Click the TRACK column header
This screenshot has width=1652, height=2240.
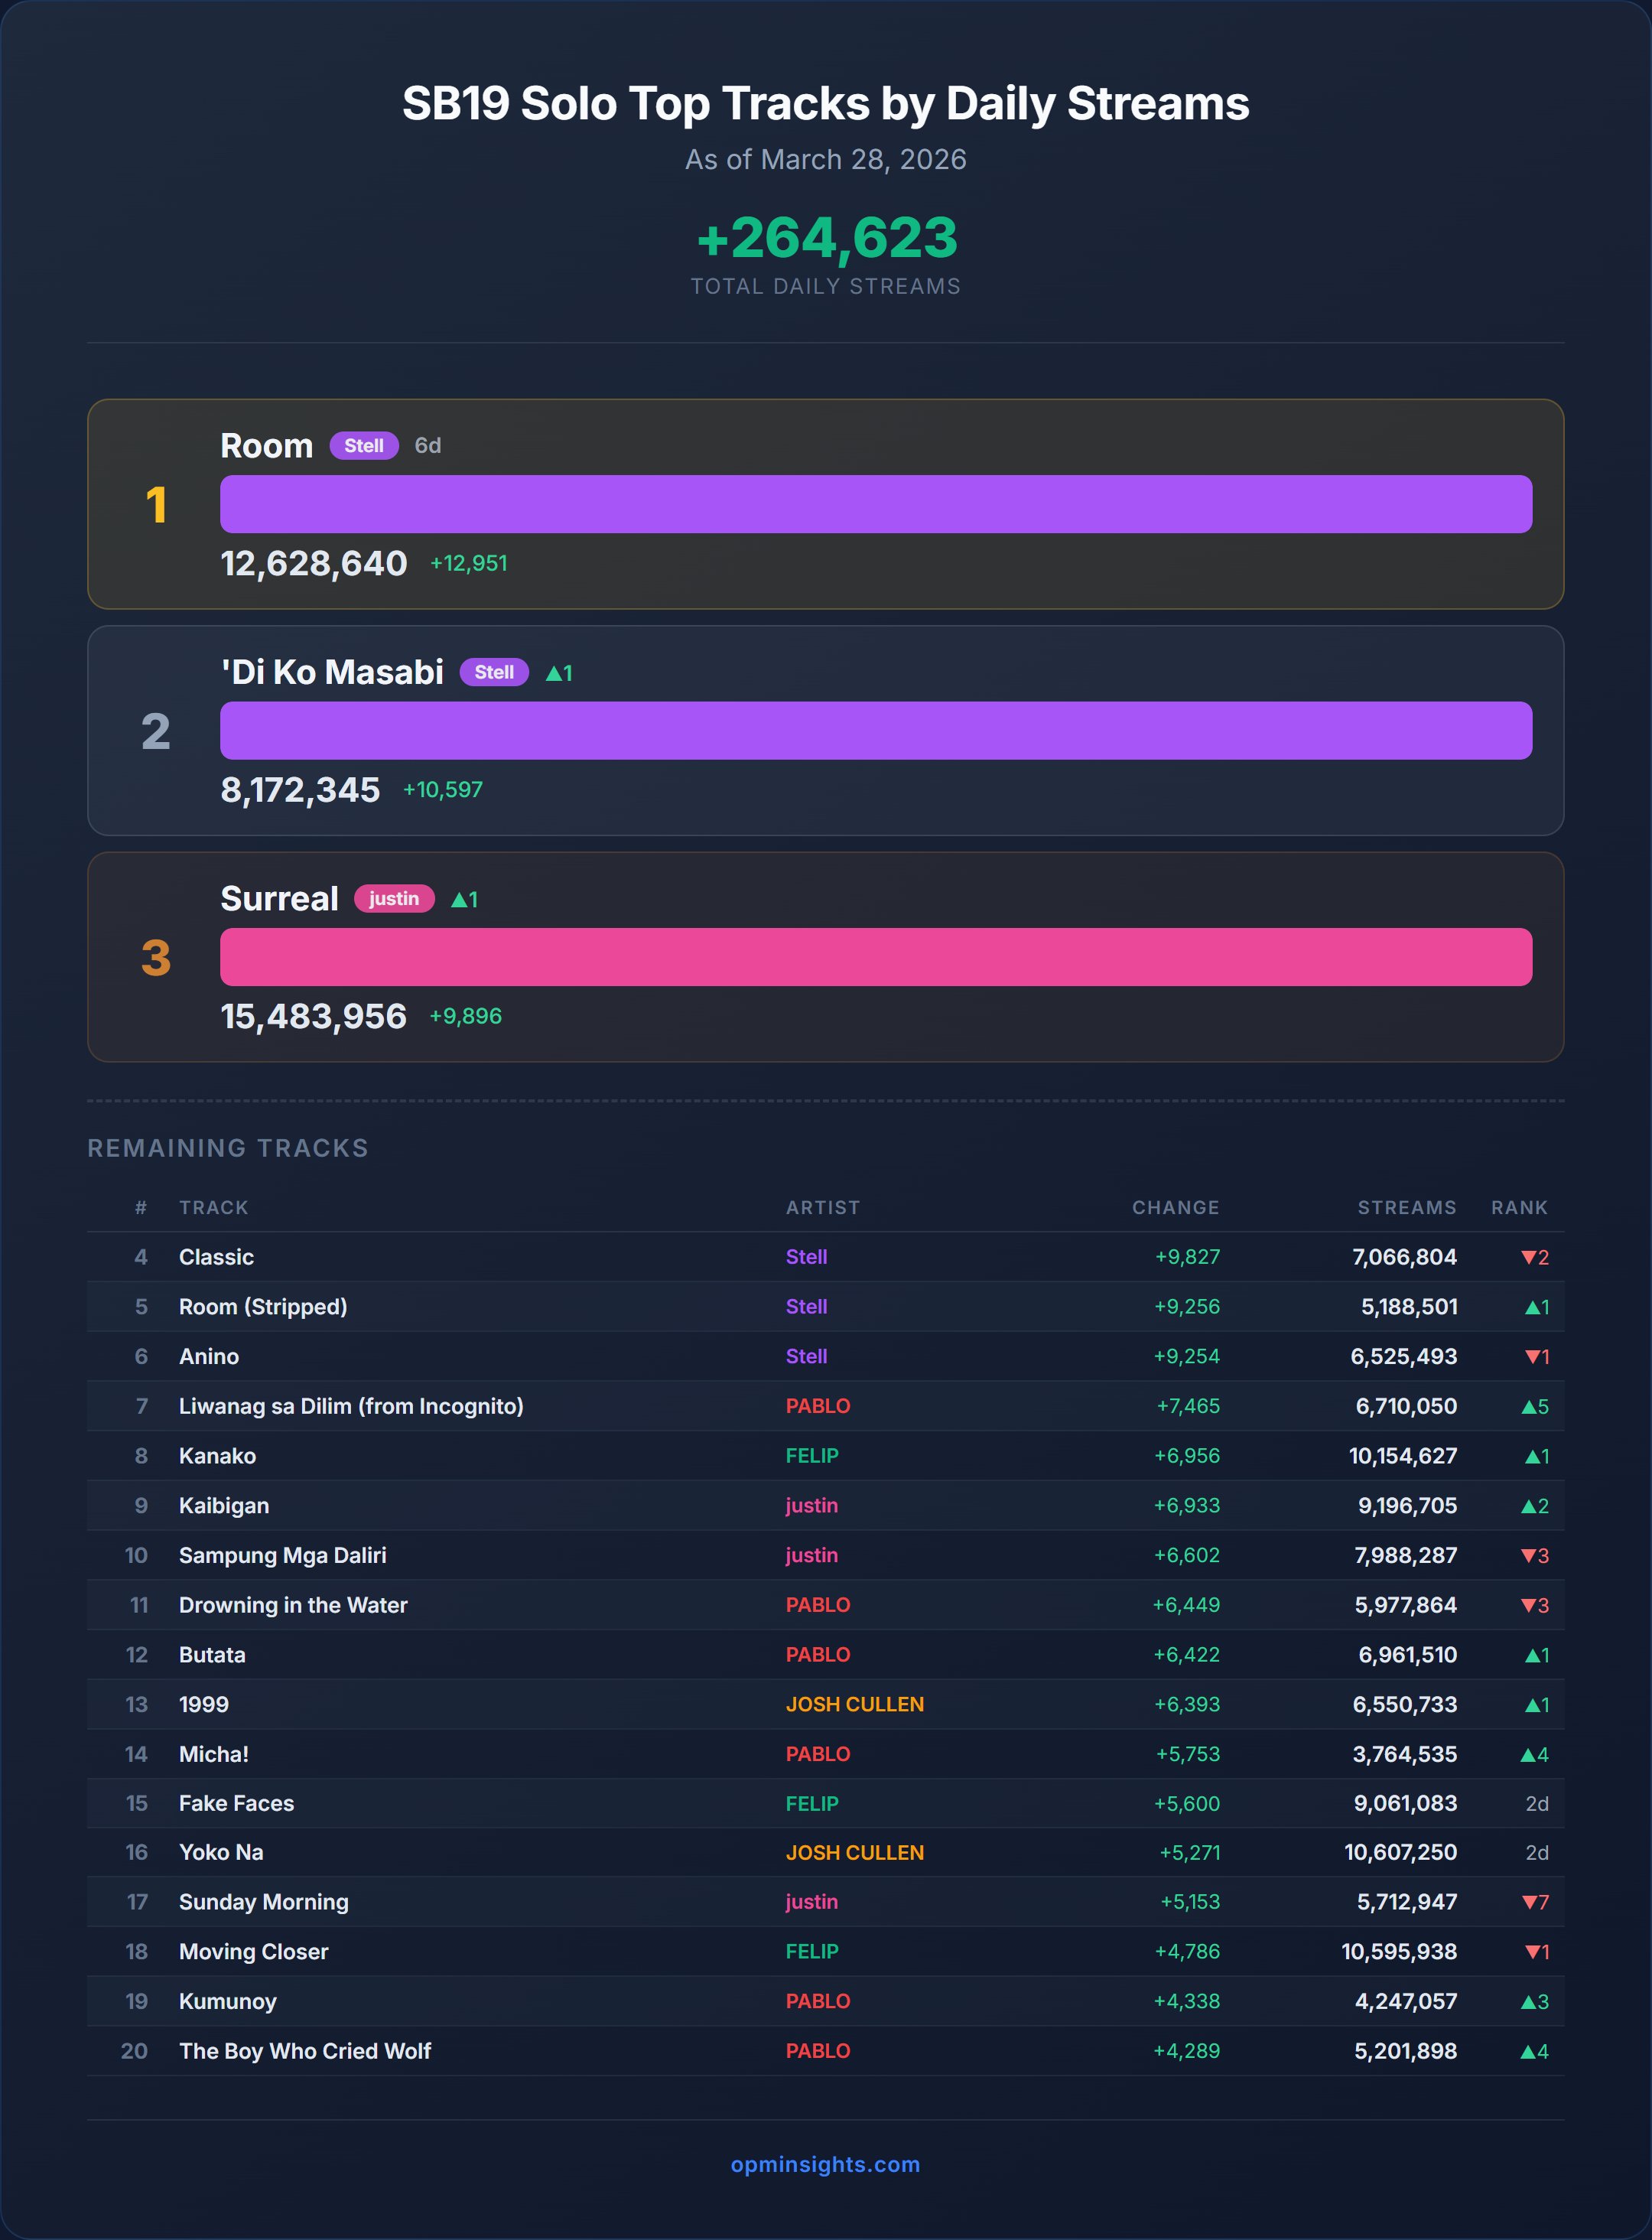coord(214,1207)
